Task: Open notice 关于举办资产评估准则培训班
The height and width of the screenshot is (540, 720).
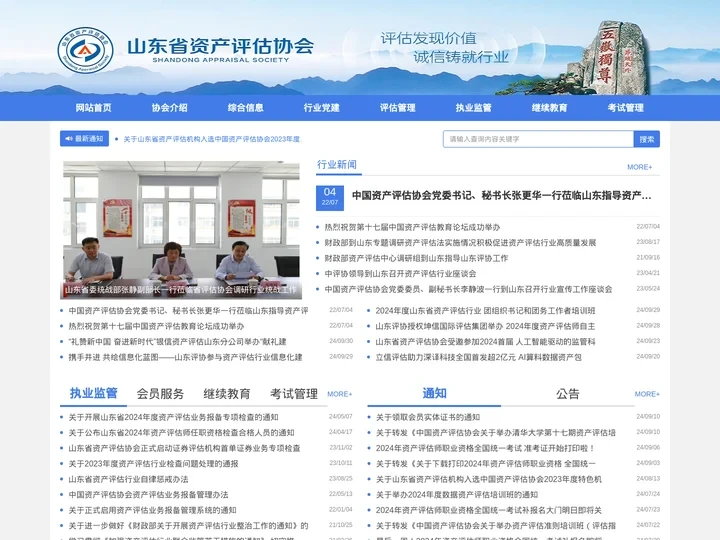Action: pos(495,526)
